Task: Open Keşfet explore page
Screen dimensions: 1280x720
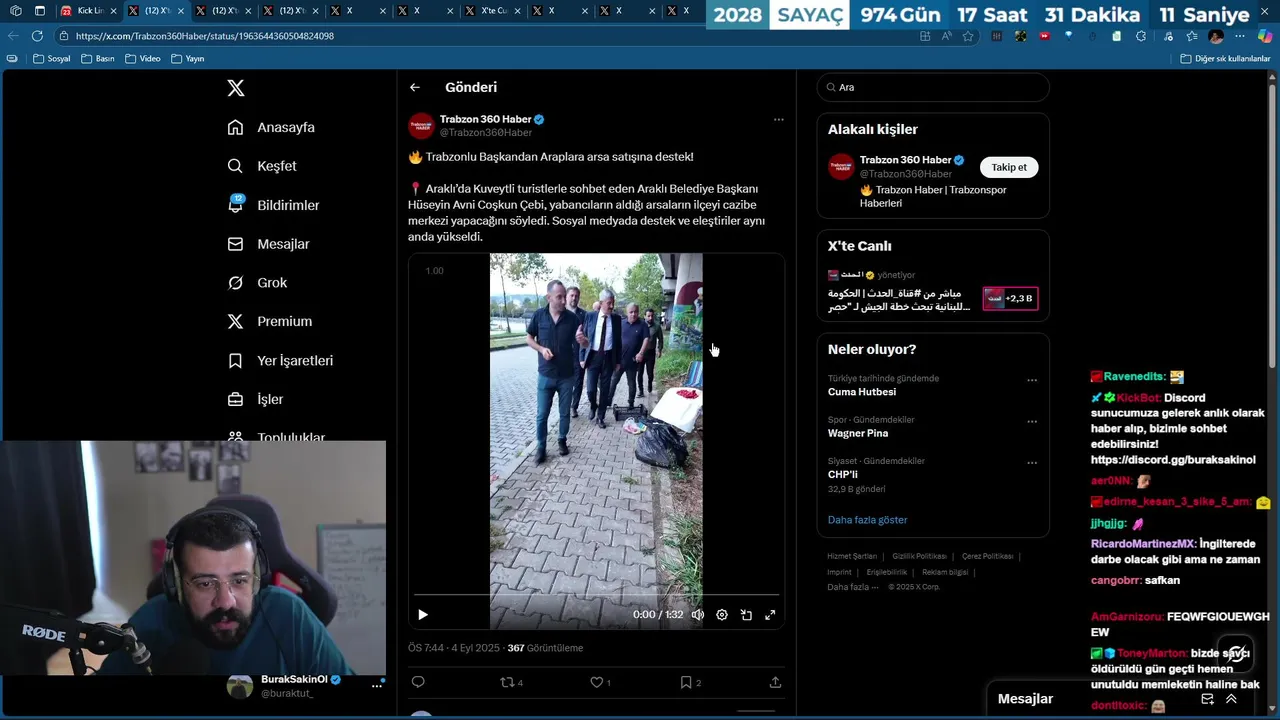Action: [262, 166]
